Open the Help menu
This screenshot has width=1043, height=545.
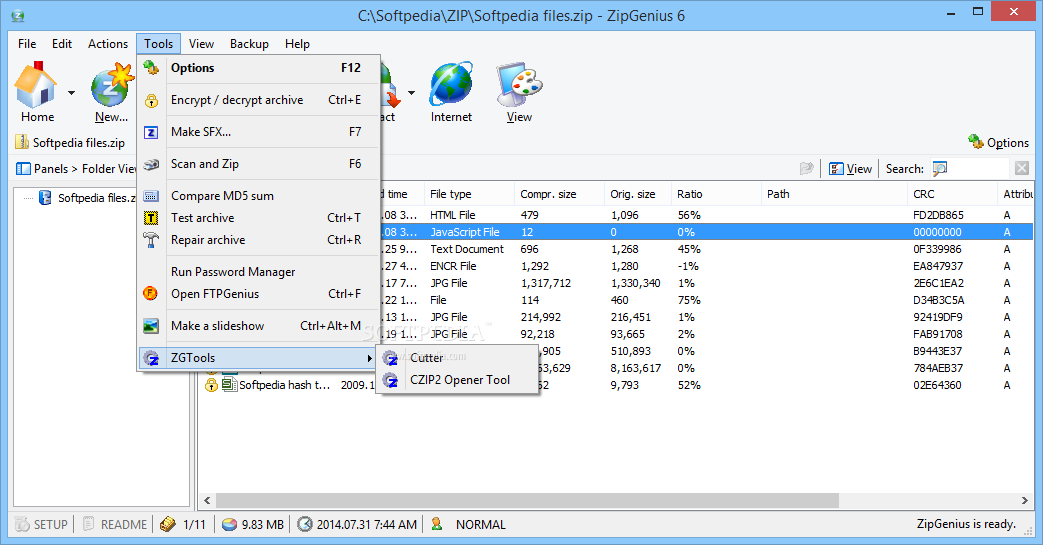[x=297, y=44]
